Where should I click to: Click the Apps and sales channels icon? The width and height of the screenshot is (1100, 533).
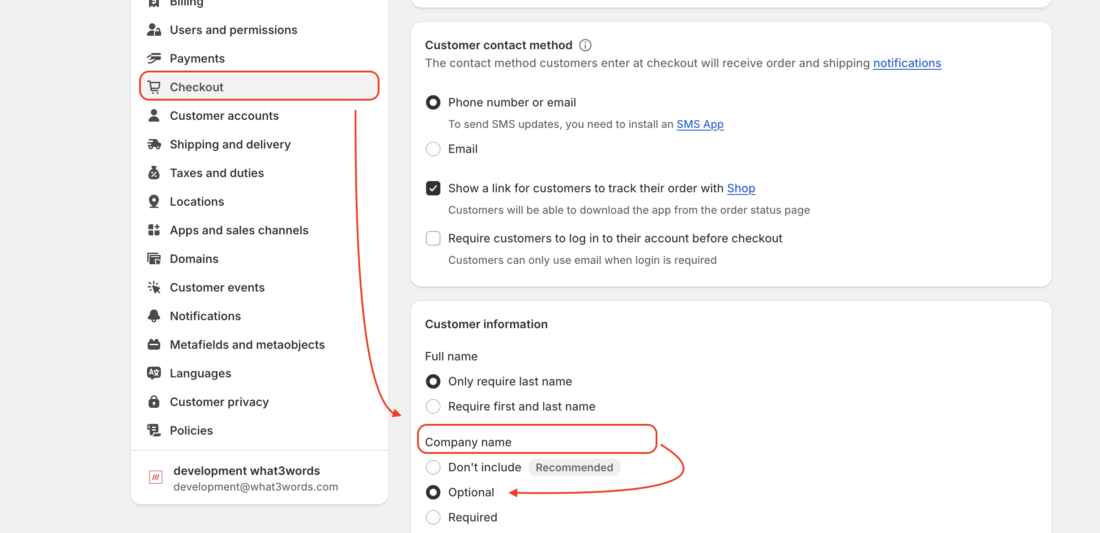tap(154, 230)
